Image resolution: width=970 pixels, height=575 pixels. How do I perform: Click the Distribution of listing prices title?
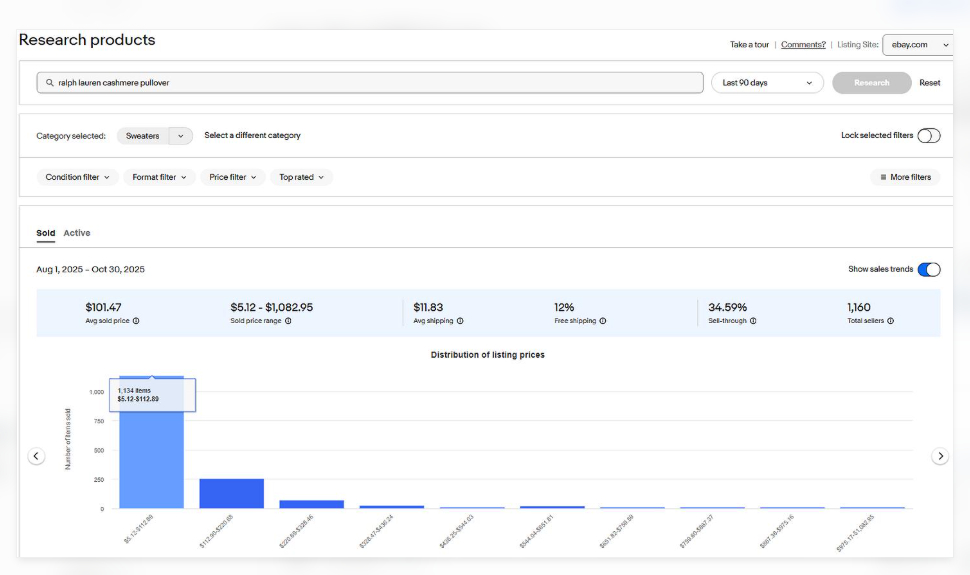(x=487, y=355)
